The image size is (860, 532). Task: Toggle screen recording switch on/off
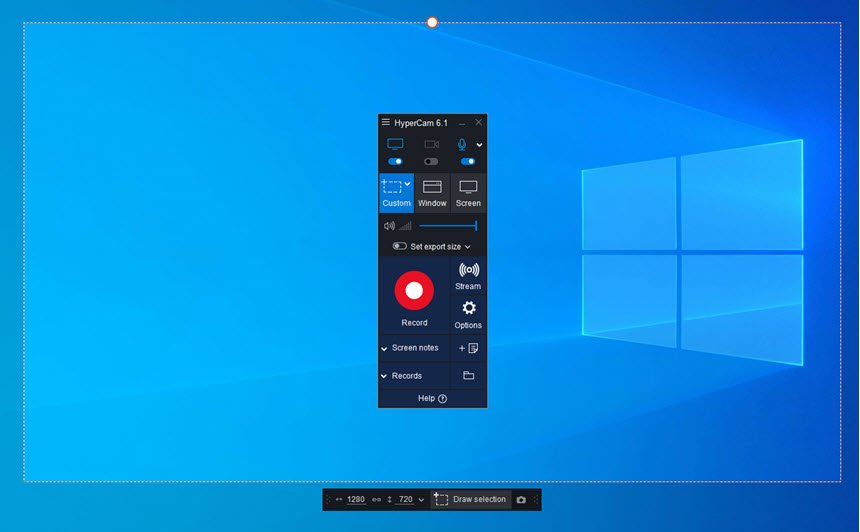(395, 161)
